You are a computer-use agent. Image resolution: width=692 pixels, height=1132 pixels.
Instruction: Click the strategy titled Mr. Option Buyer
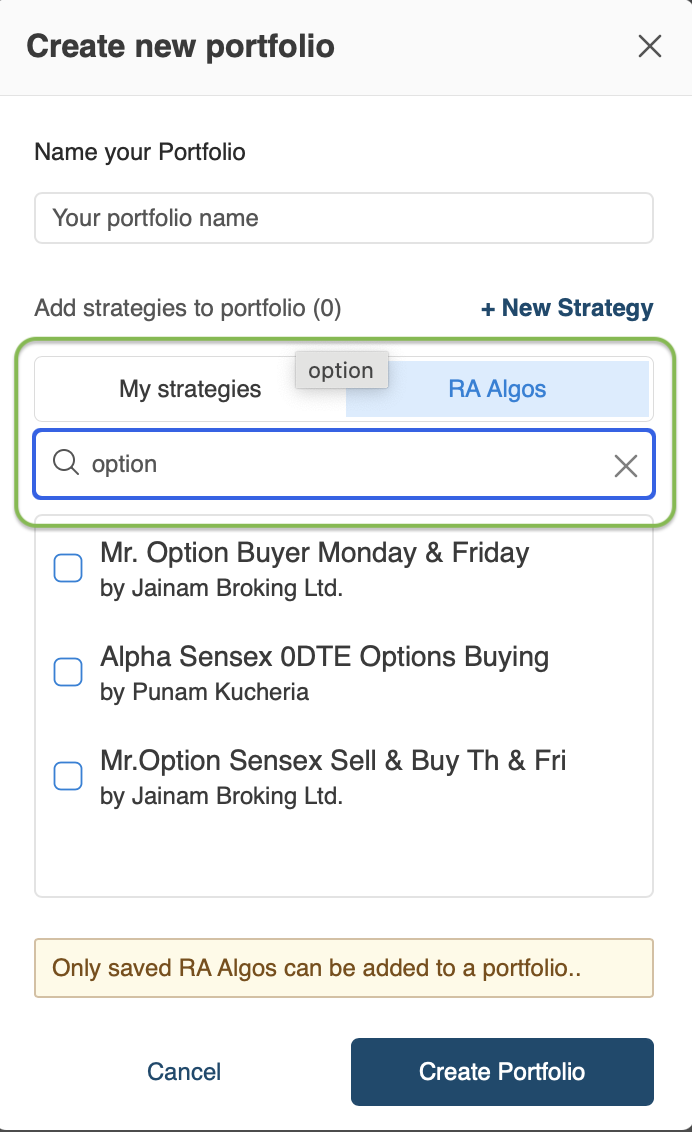(x=314, y=552)
